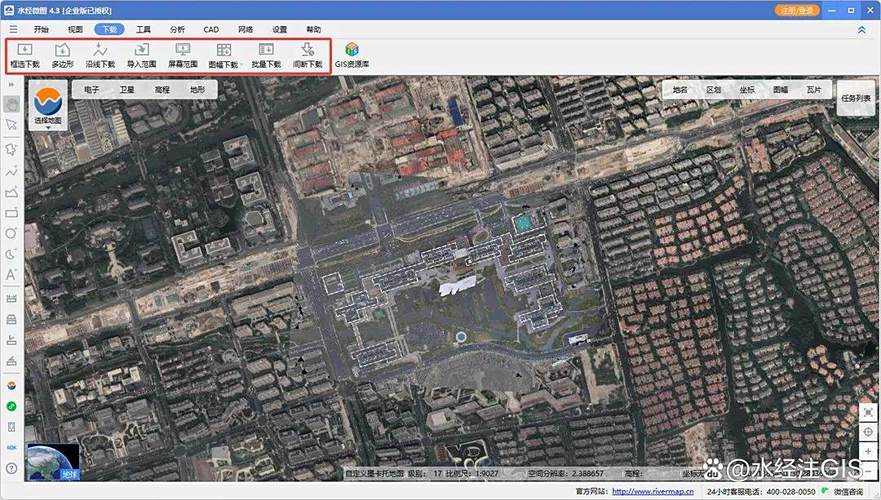Open the GIS资源库 resource library
This screenshot has height=500, width=881.
pos(352,56)
